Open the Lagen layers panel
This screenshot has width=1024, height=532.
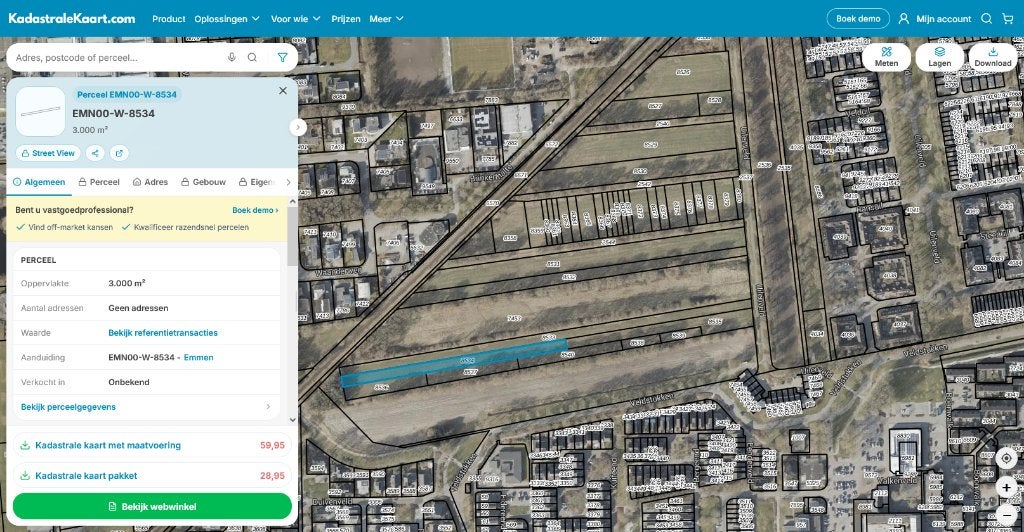coord(939,57)
